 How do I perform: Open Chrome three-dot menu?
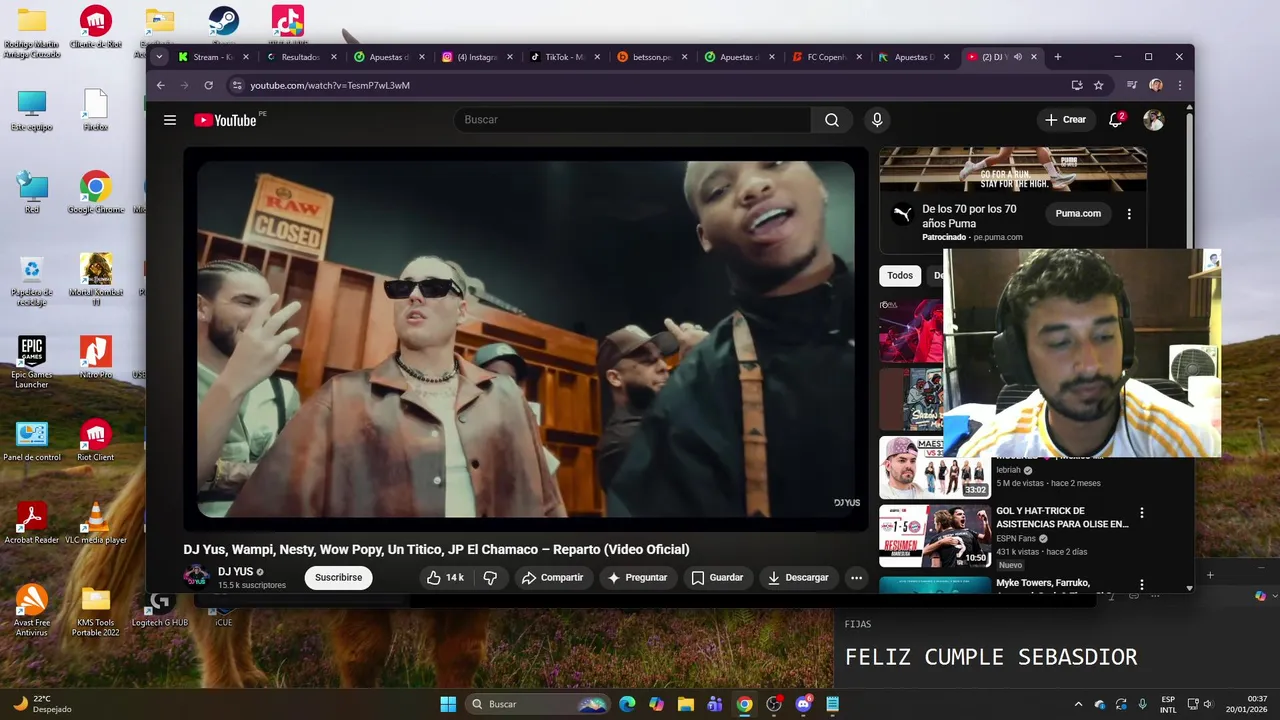pos(1179,85)
